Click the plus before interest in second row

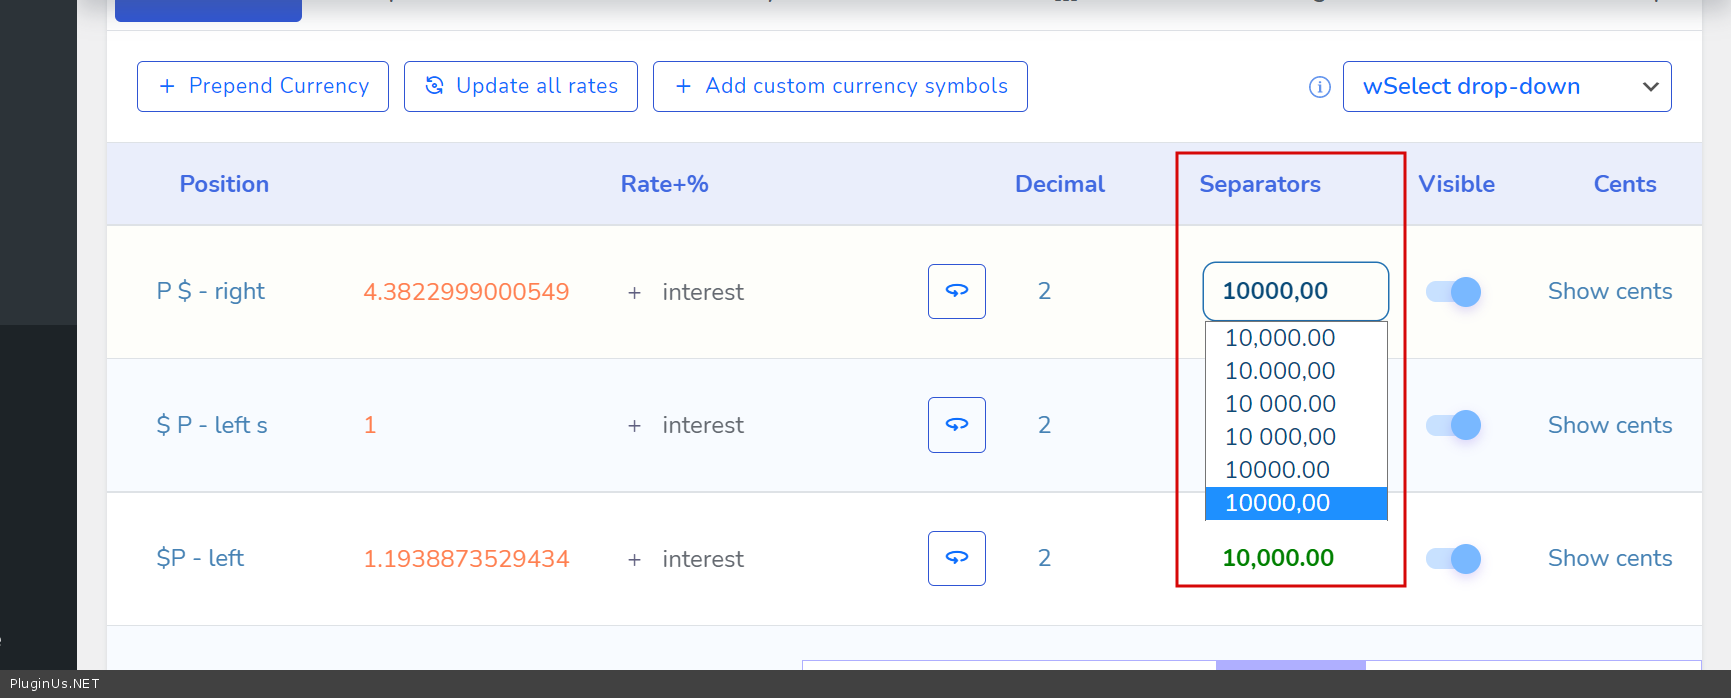(634, 426)
